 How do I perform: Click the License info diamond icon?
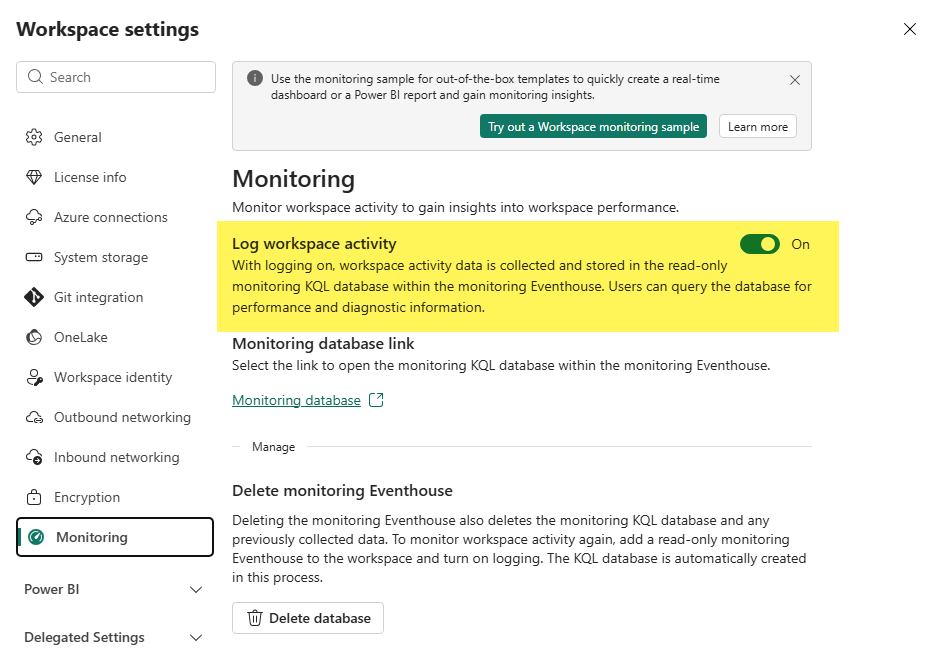tap(34, 177)
